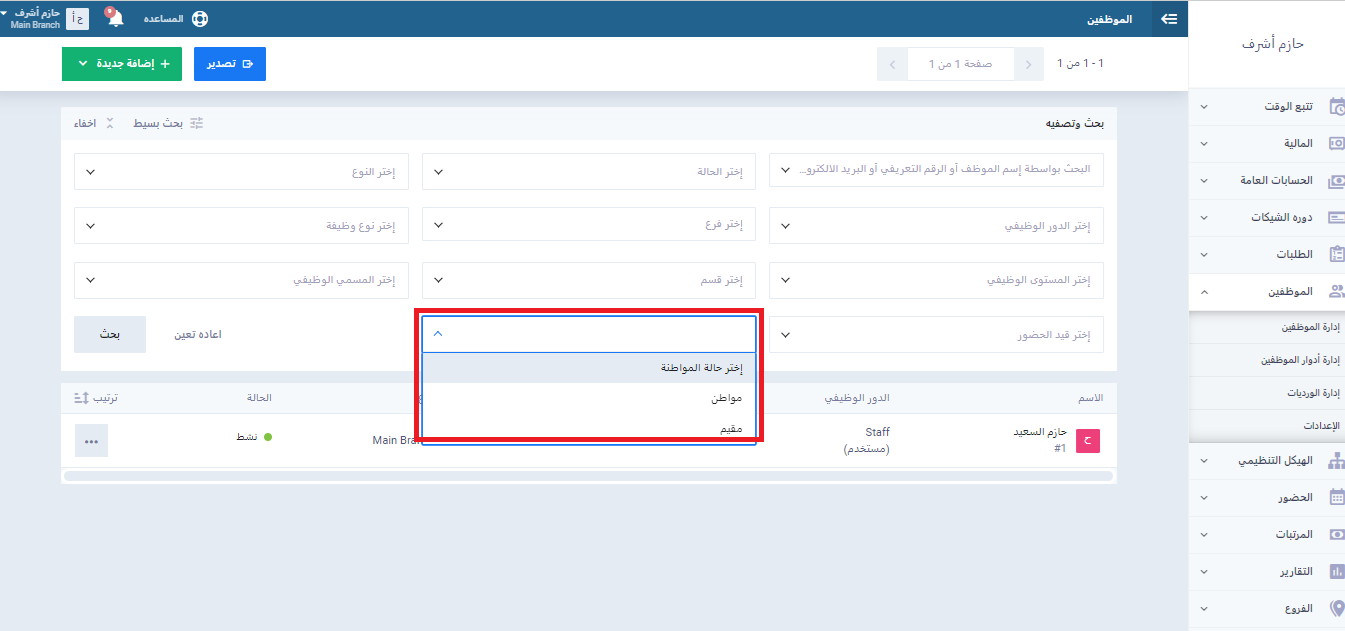This screenshot has height=631, width=1345.
Task: Select the مواطن option
Action: pos(589,398)
